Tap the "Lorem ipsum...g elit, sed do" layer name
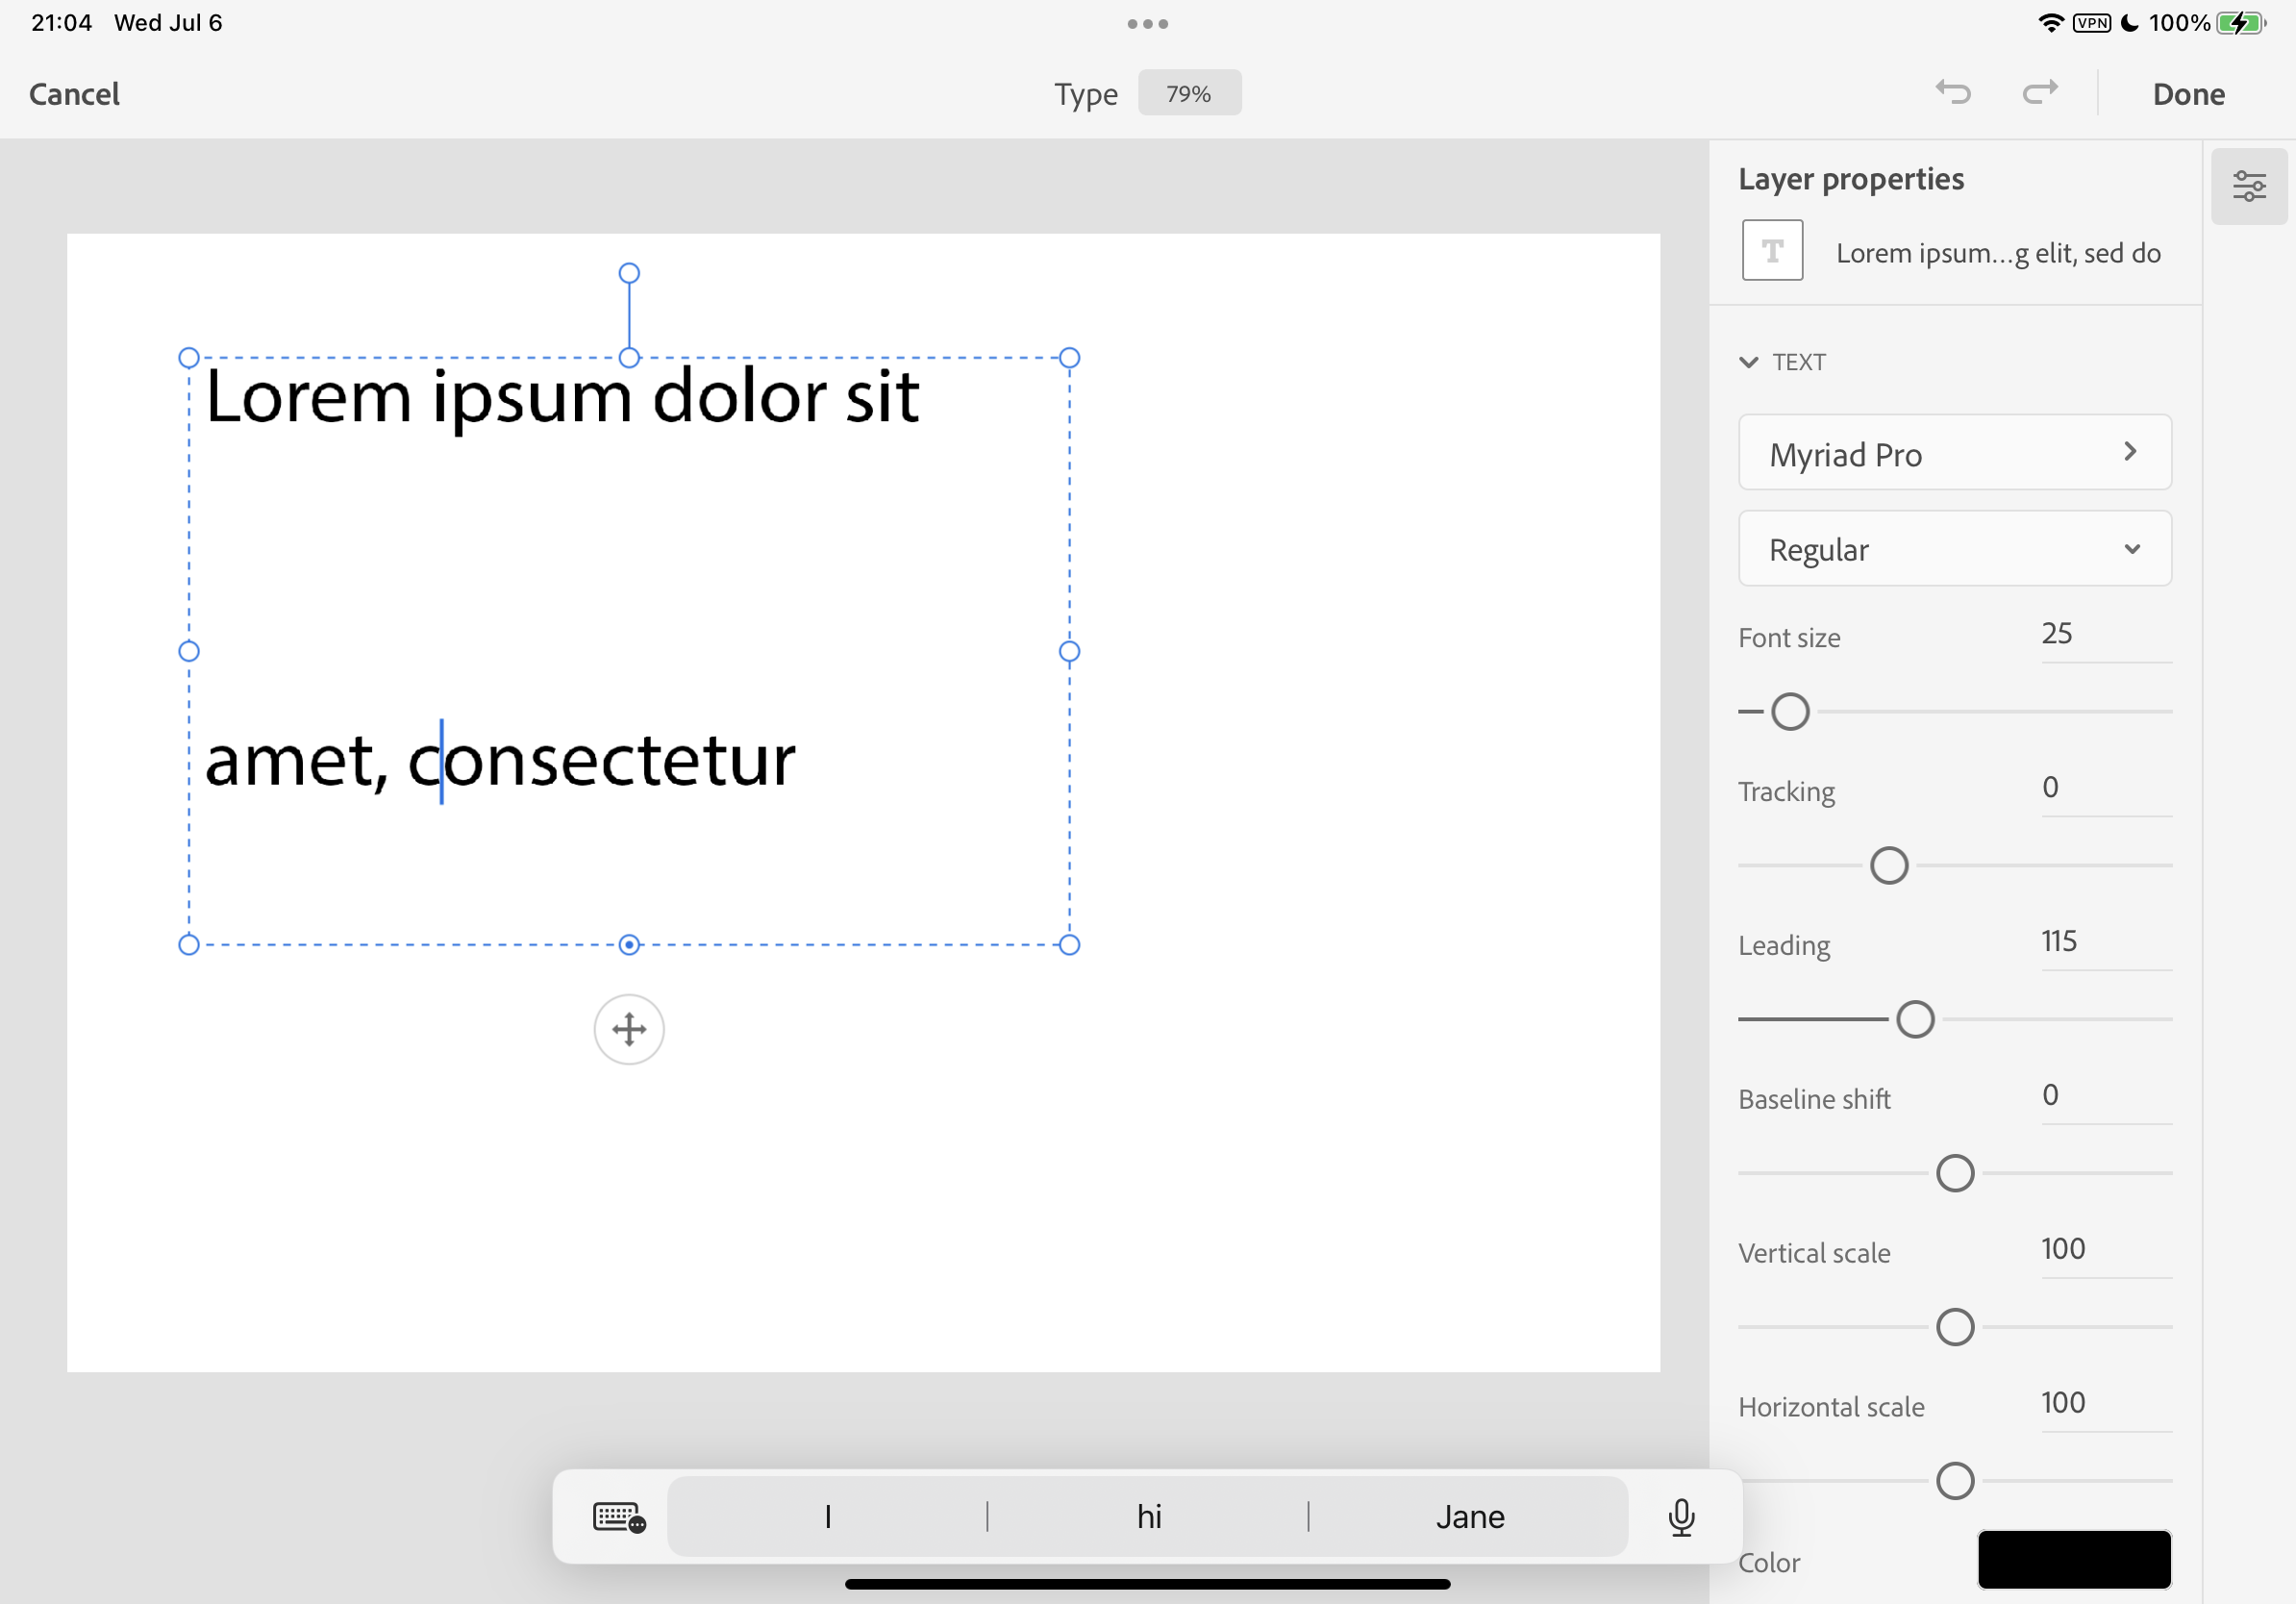 1998,253
